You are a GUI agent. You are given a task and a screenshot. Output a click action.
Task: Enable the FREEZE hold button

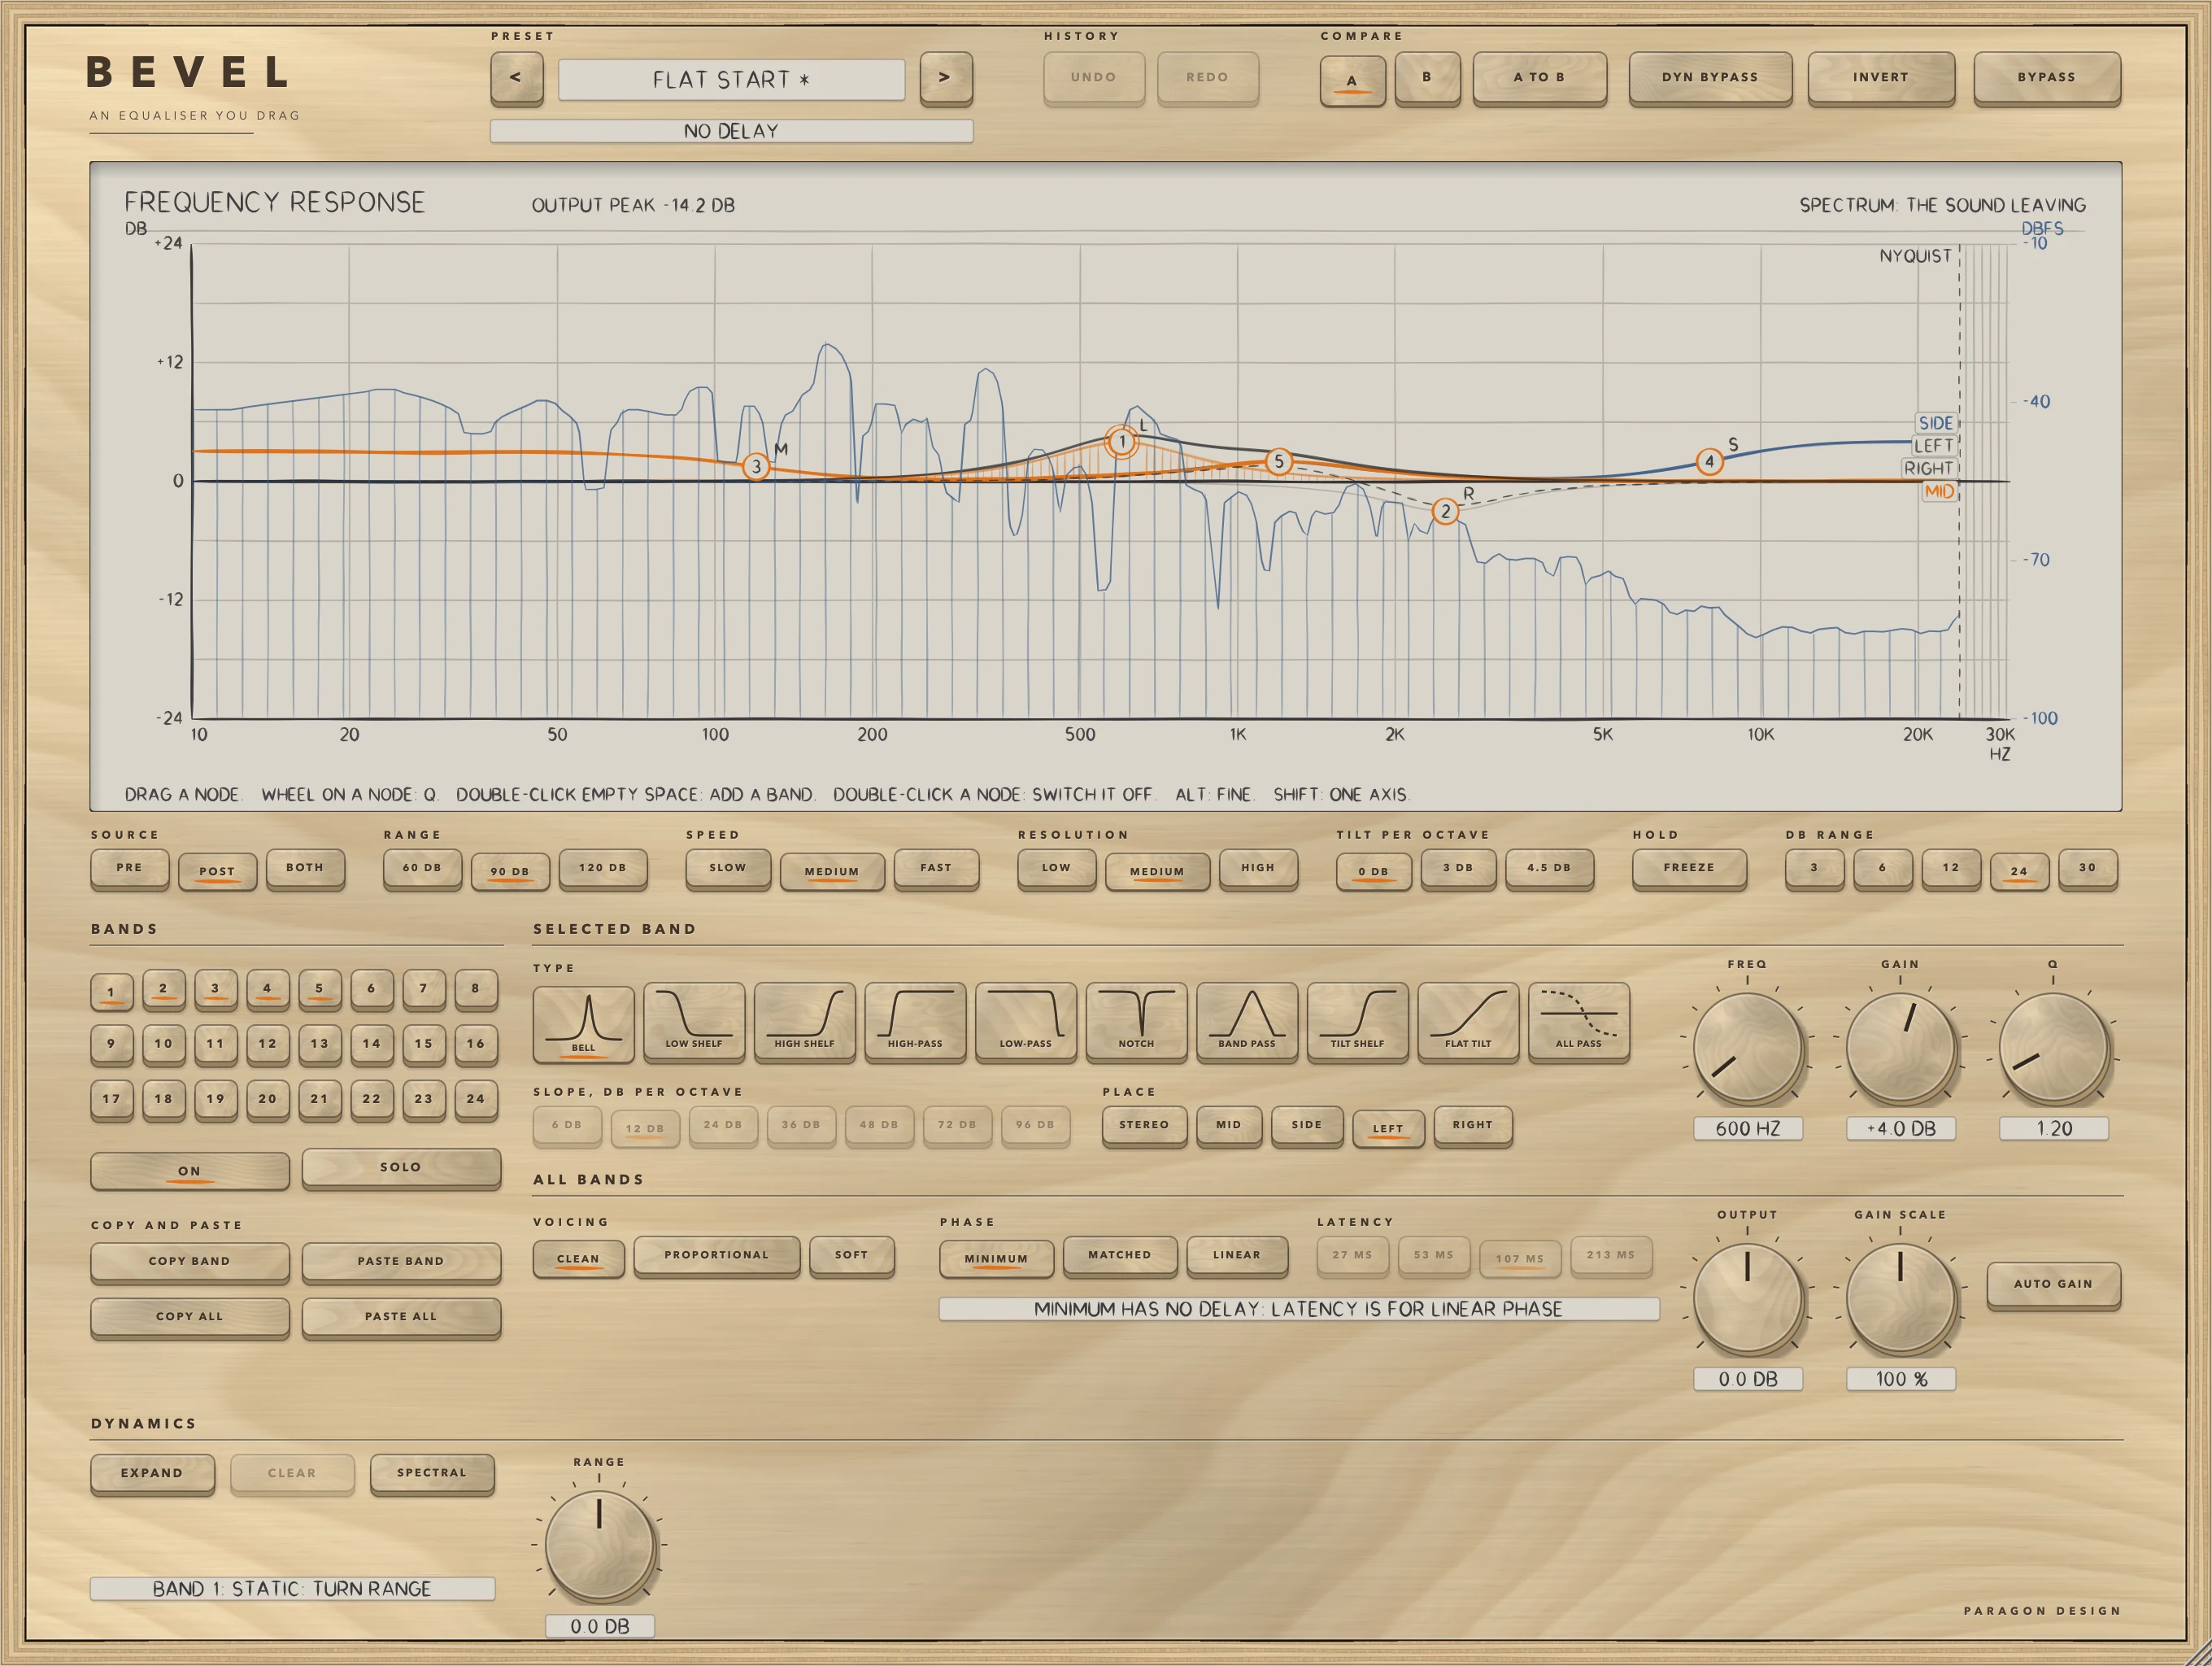[1689, 868]
